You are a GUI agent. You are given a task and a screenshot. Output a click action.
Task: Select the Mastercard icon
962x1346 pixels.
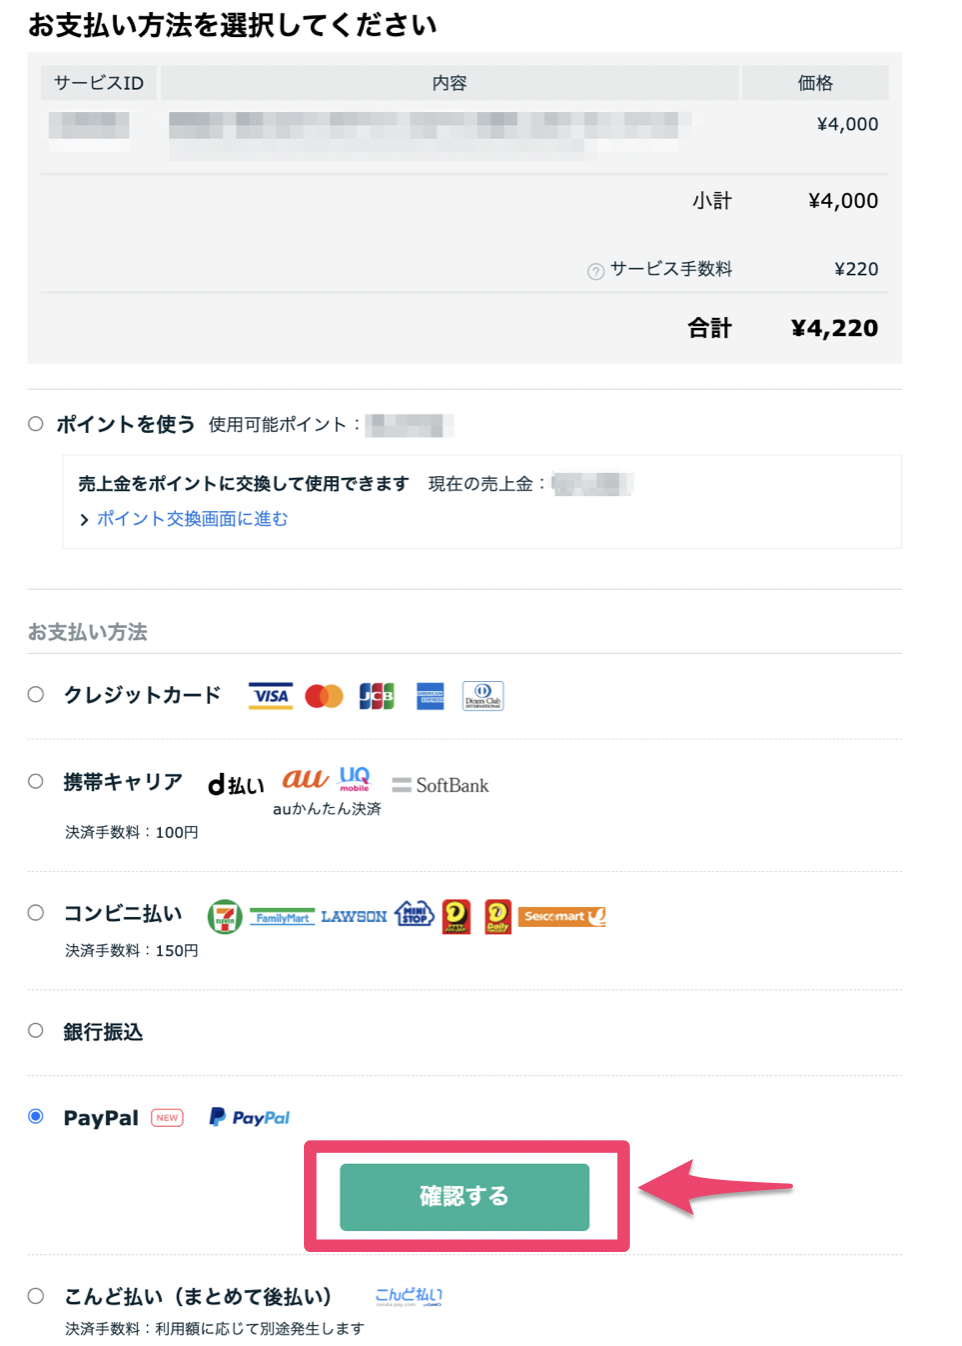323,696
